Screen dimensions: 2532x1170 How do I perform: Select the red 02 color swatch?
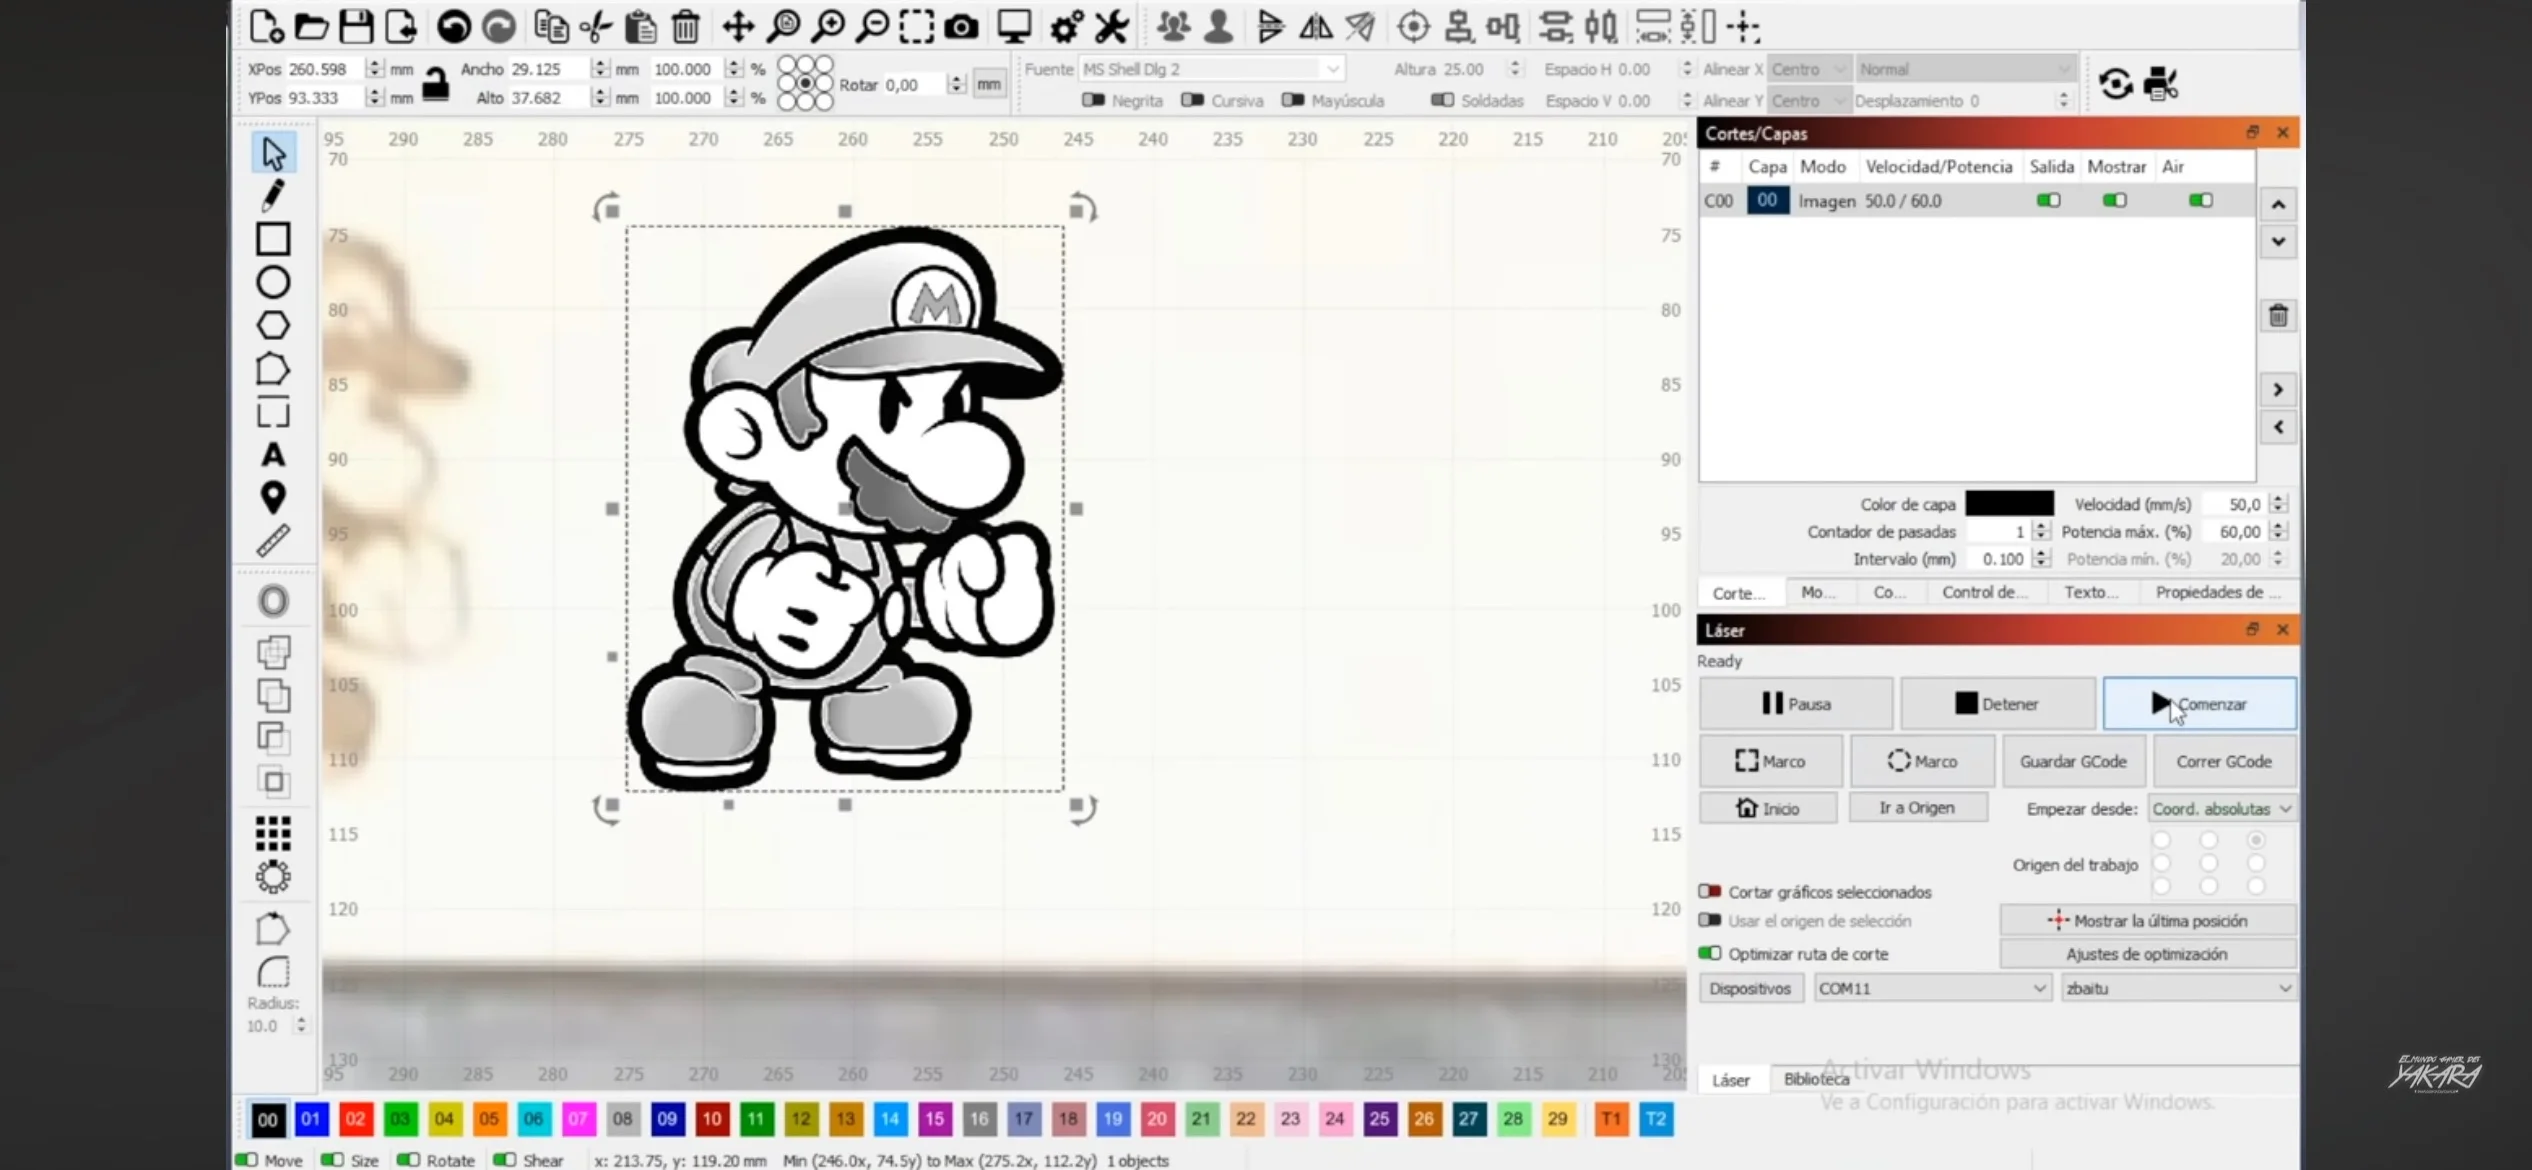355,1119
